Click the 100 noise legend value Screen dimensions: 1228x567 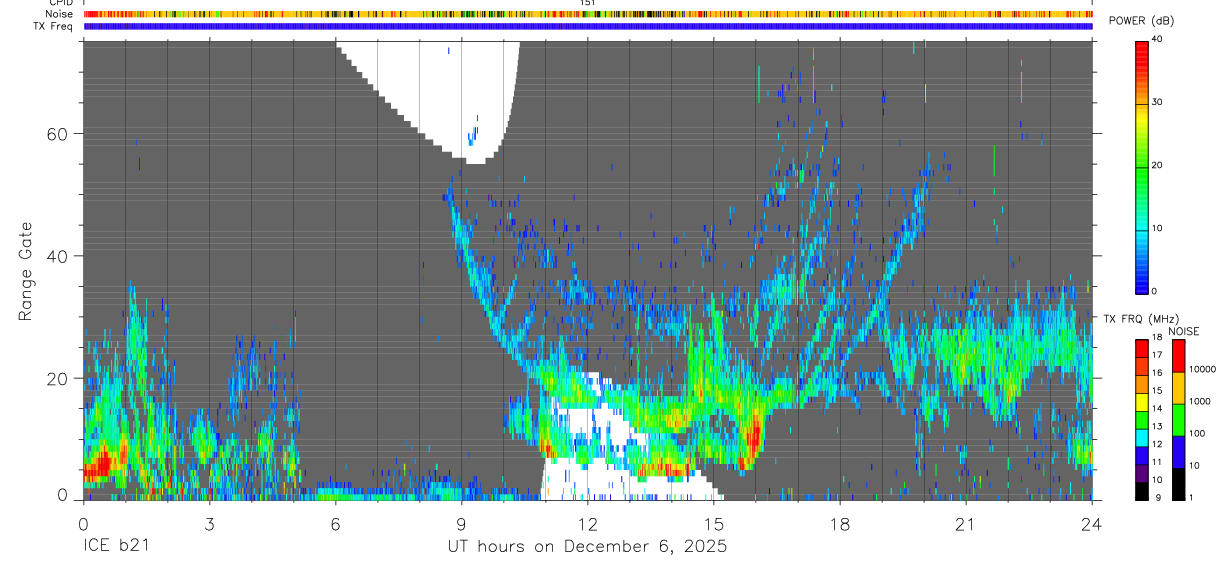tap(1197, 433)
